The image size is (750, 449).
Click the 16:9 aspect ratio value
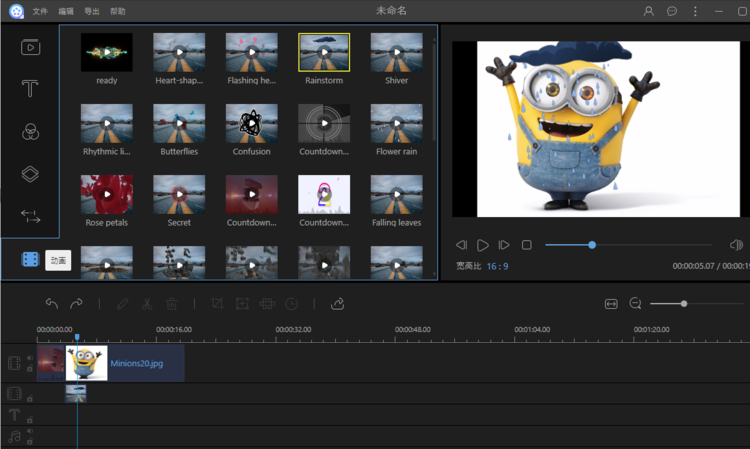(497, 266)
